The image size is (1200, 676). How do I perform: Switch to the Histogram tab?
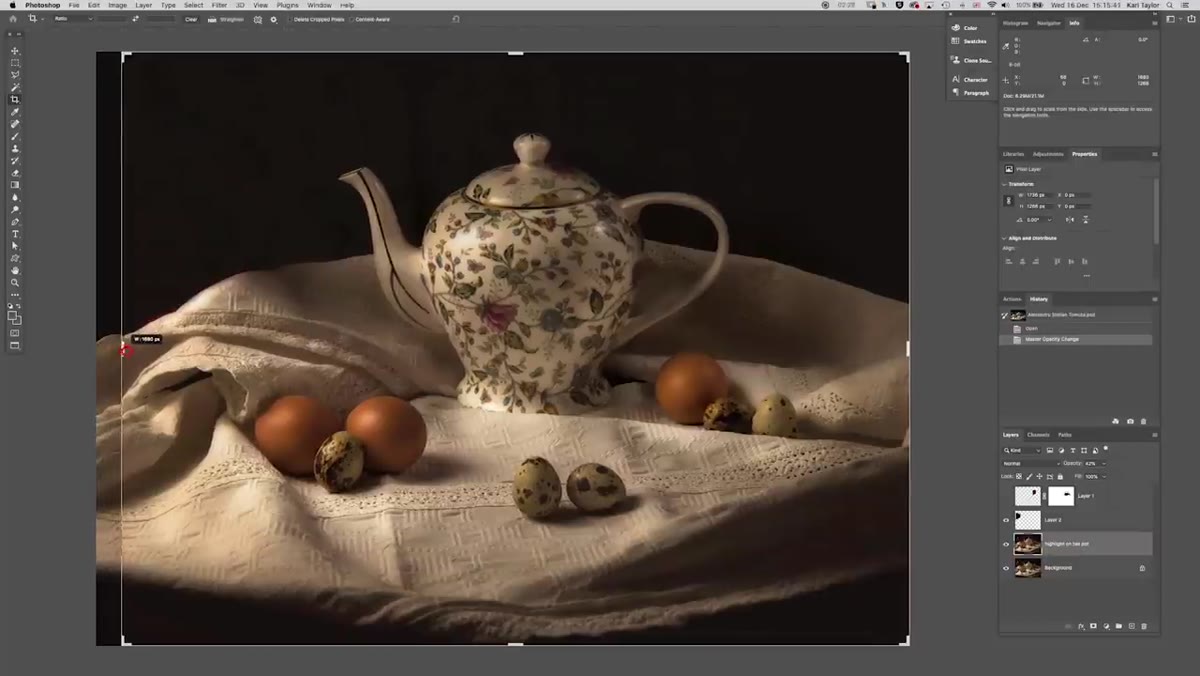pos(1015,23)
